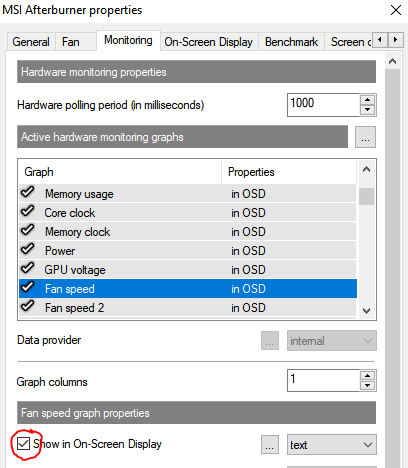Select the Fan speed 2 row
Screen dimensions: 408x468
click(188, 307)
